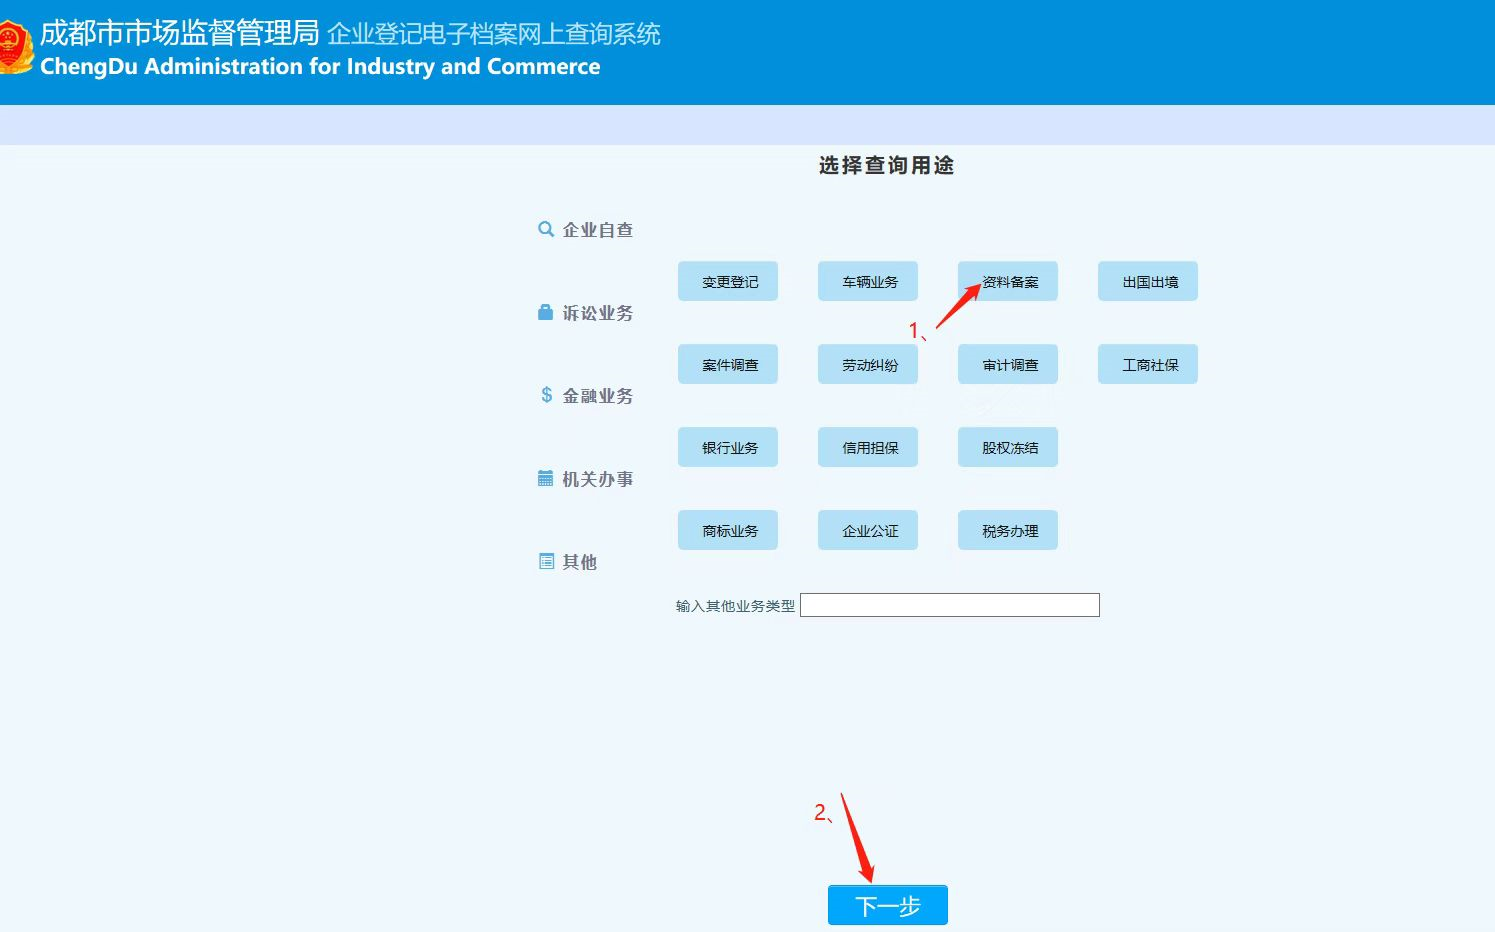Select the 资料备案 option

coord(1008,282)
